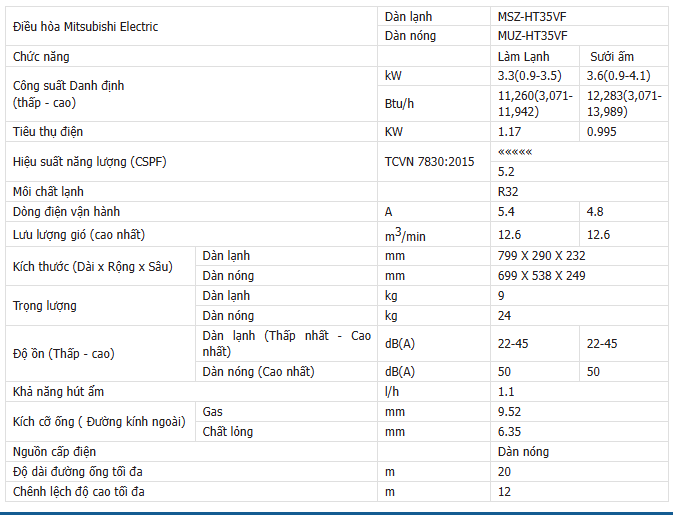Select the cooling capacity 3.3(0.9-3.5) value
The width and height of the screenshot is (673, 515).
pos(530,76)
